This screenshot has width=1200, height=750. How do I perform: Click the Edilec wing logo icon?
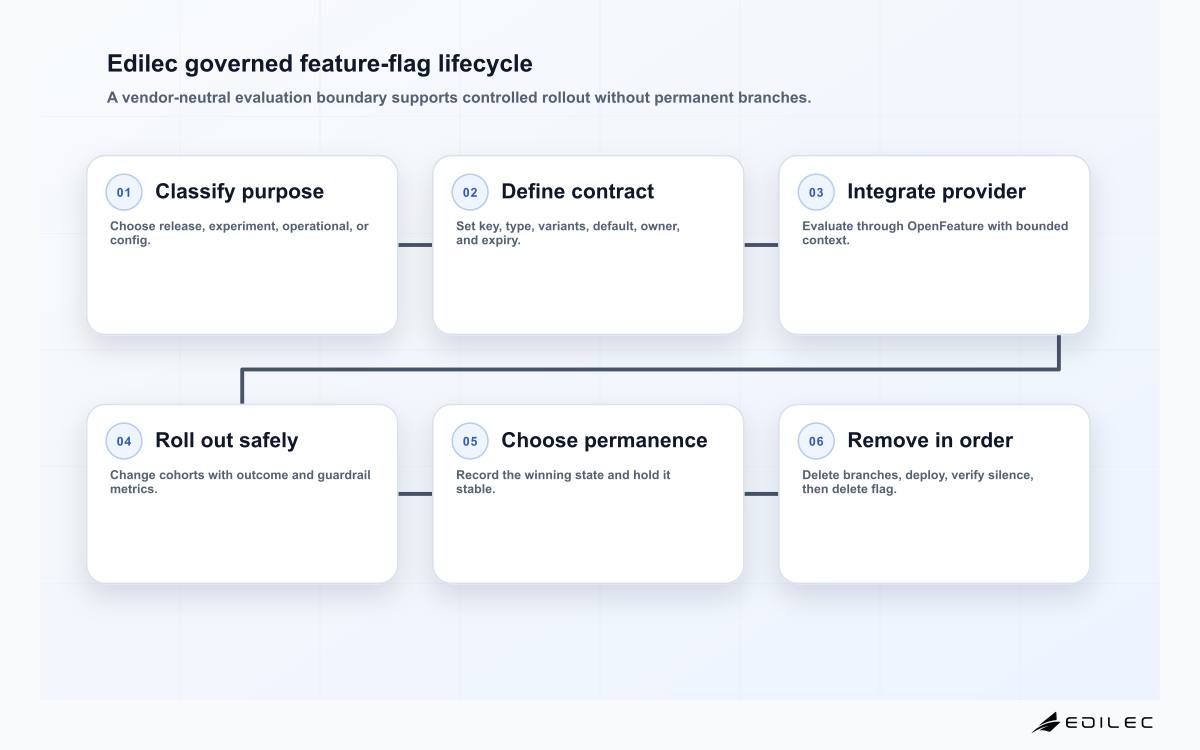click(x=1046, y=722)
